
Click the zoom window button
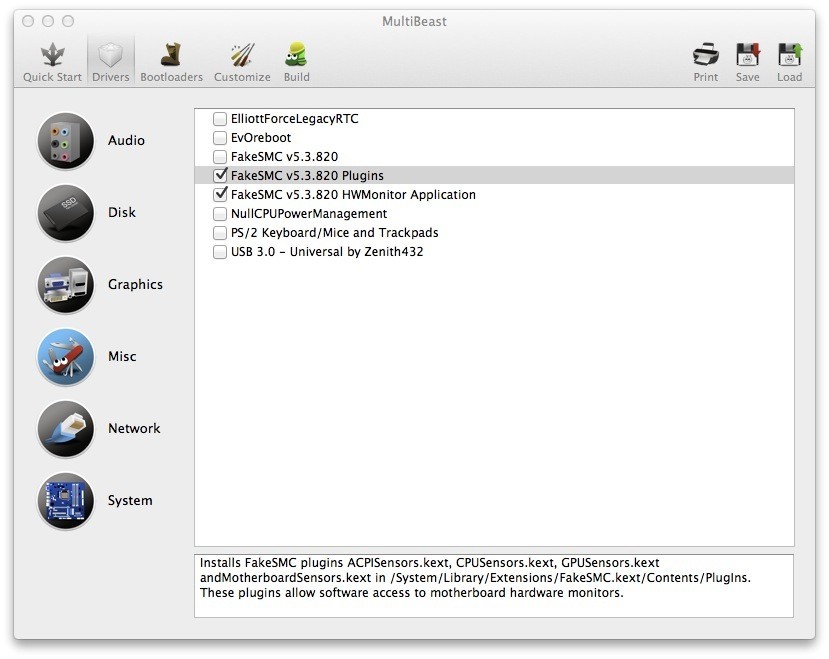pyautogui.click(x=68, y=21)
